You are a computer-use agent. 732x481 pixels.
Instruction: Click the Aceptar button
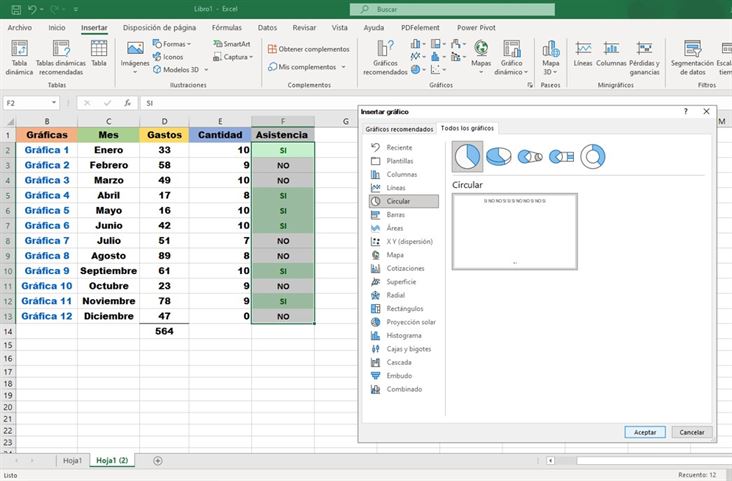click(x=645, y=432)
